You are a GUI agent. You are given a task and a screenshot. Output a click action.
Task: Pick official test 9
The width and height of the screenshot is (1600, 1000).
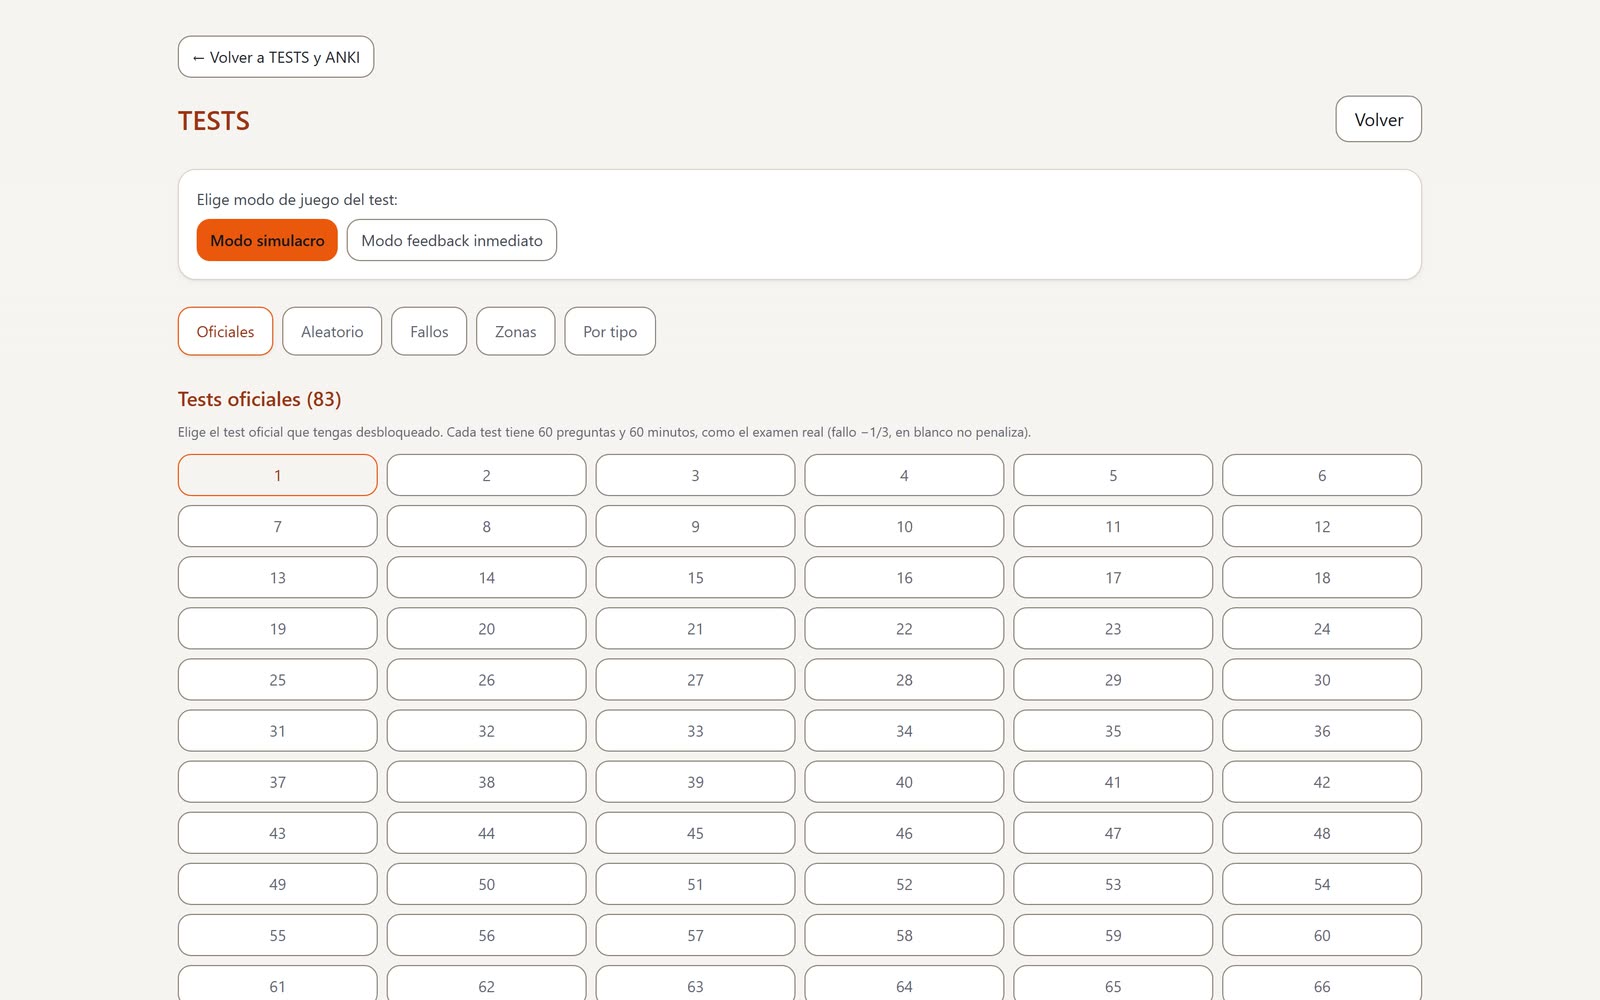tap(696, 526)
